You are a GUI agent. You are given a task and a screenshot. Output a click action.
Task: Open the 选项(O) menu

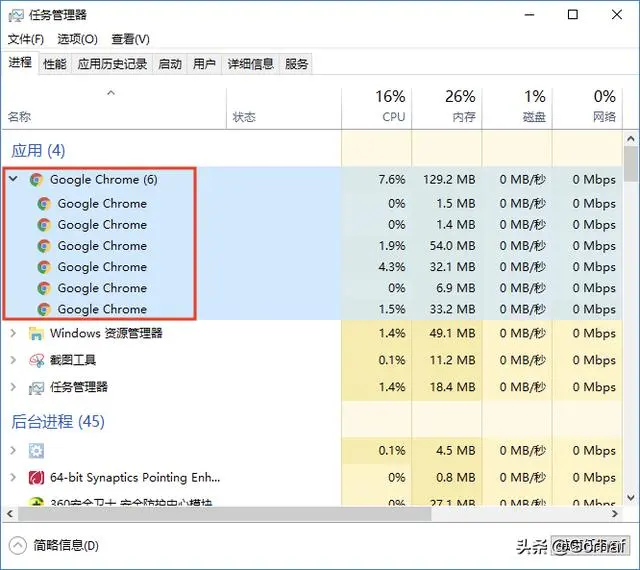point(77,39)
